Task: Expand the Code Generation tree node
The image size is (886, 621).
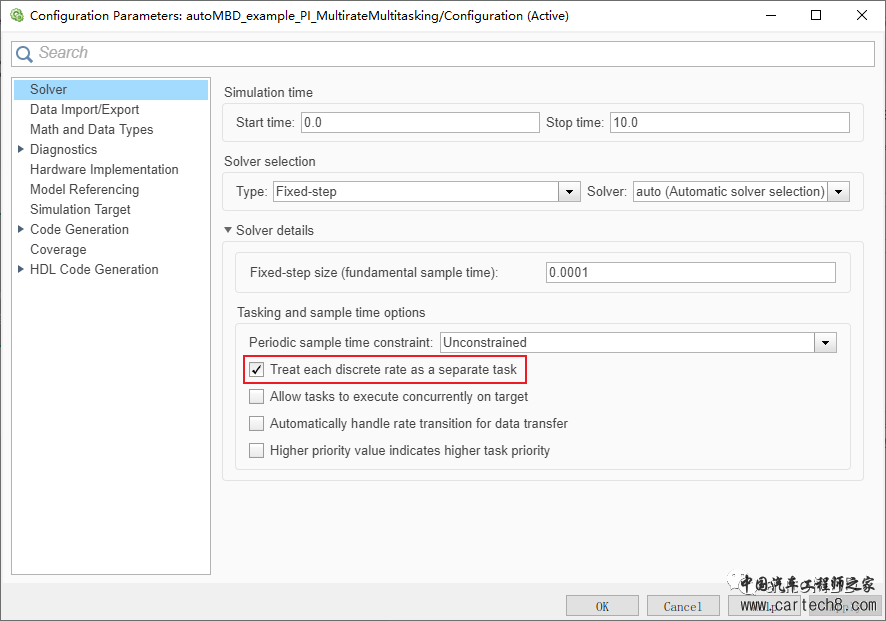Action: (21, 229)
